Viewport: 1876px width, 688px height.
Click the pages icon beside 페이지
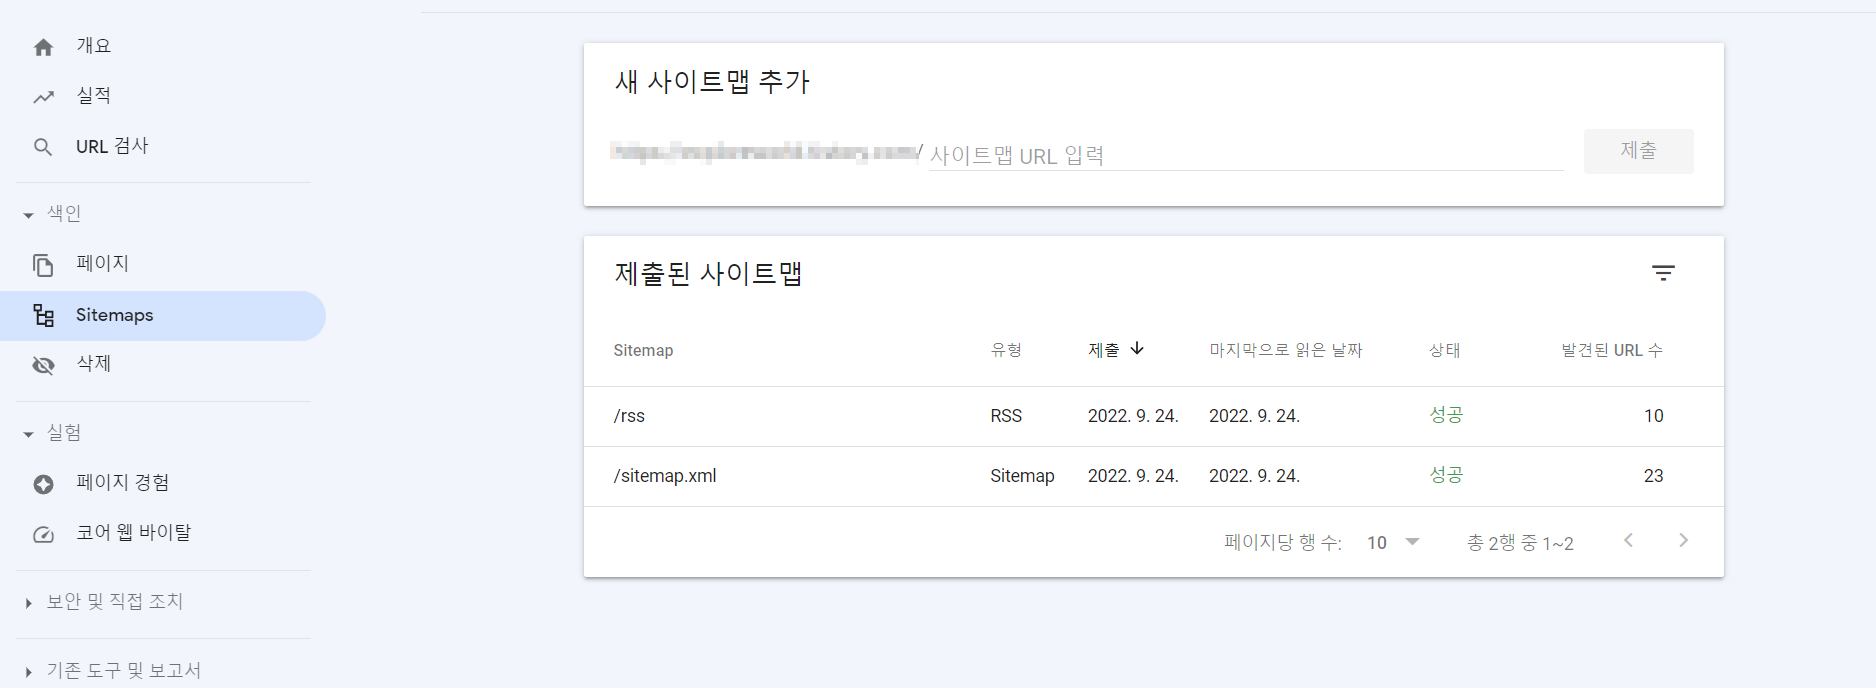point(43,265)
